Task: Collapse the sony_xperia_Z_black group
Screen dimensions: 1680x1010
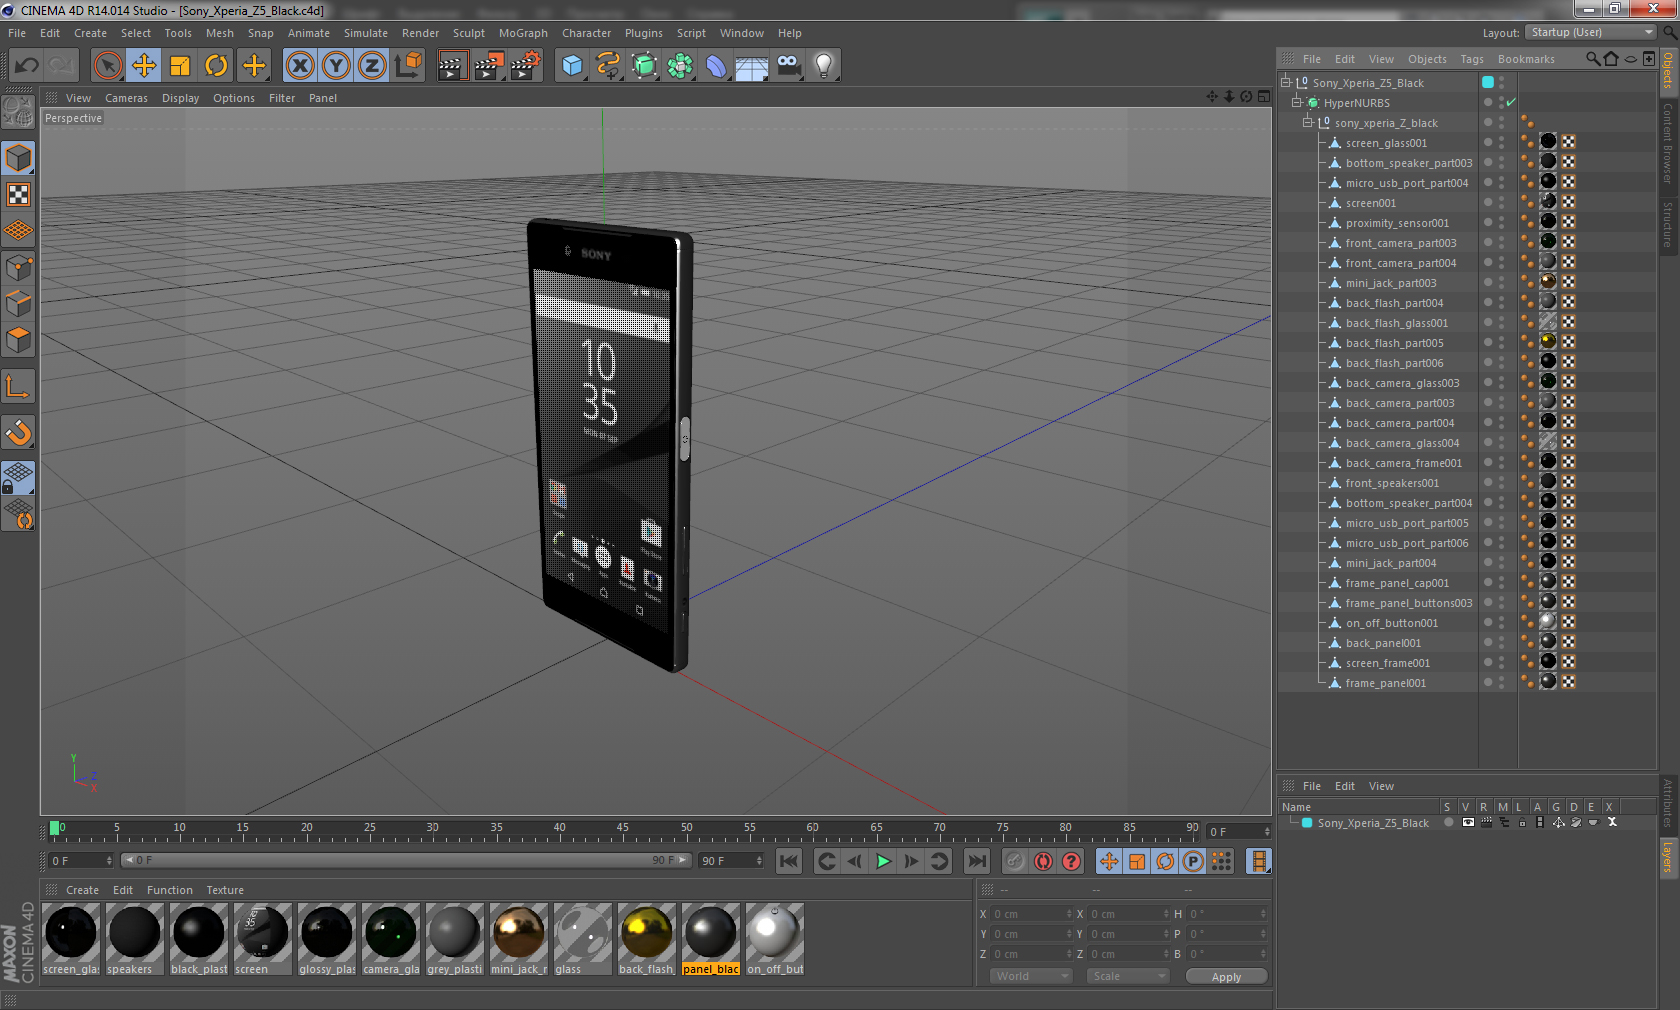Action: pyautogui.click(x=1307, y=123)
